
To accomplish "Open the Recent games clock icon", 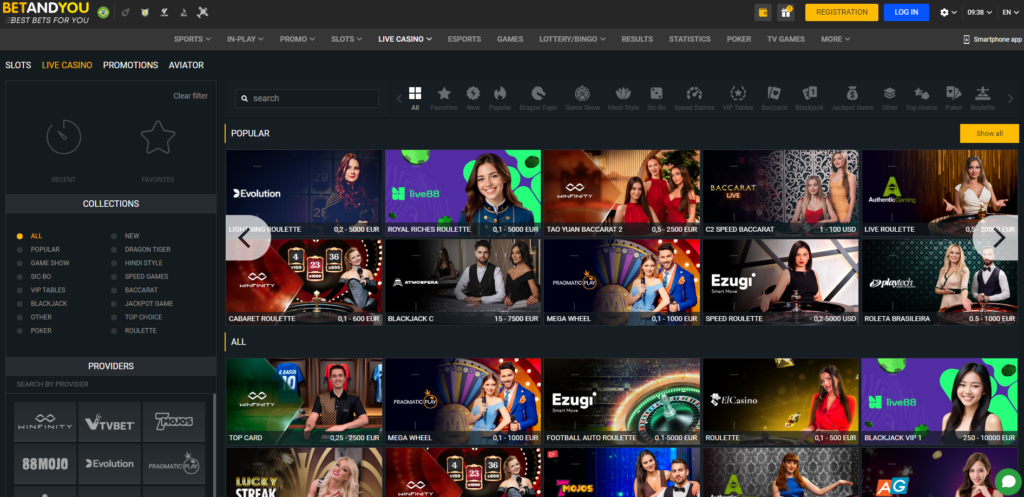I will pos(63,137).
